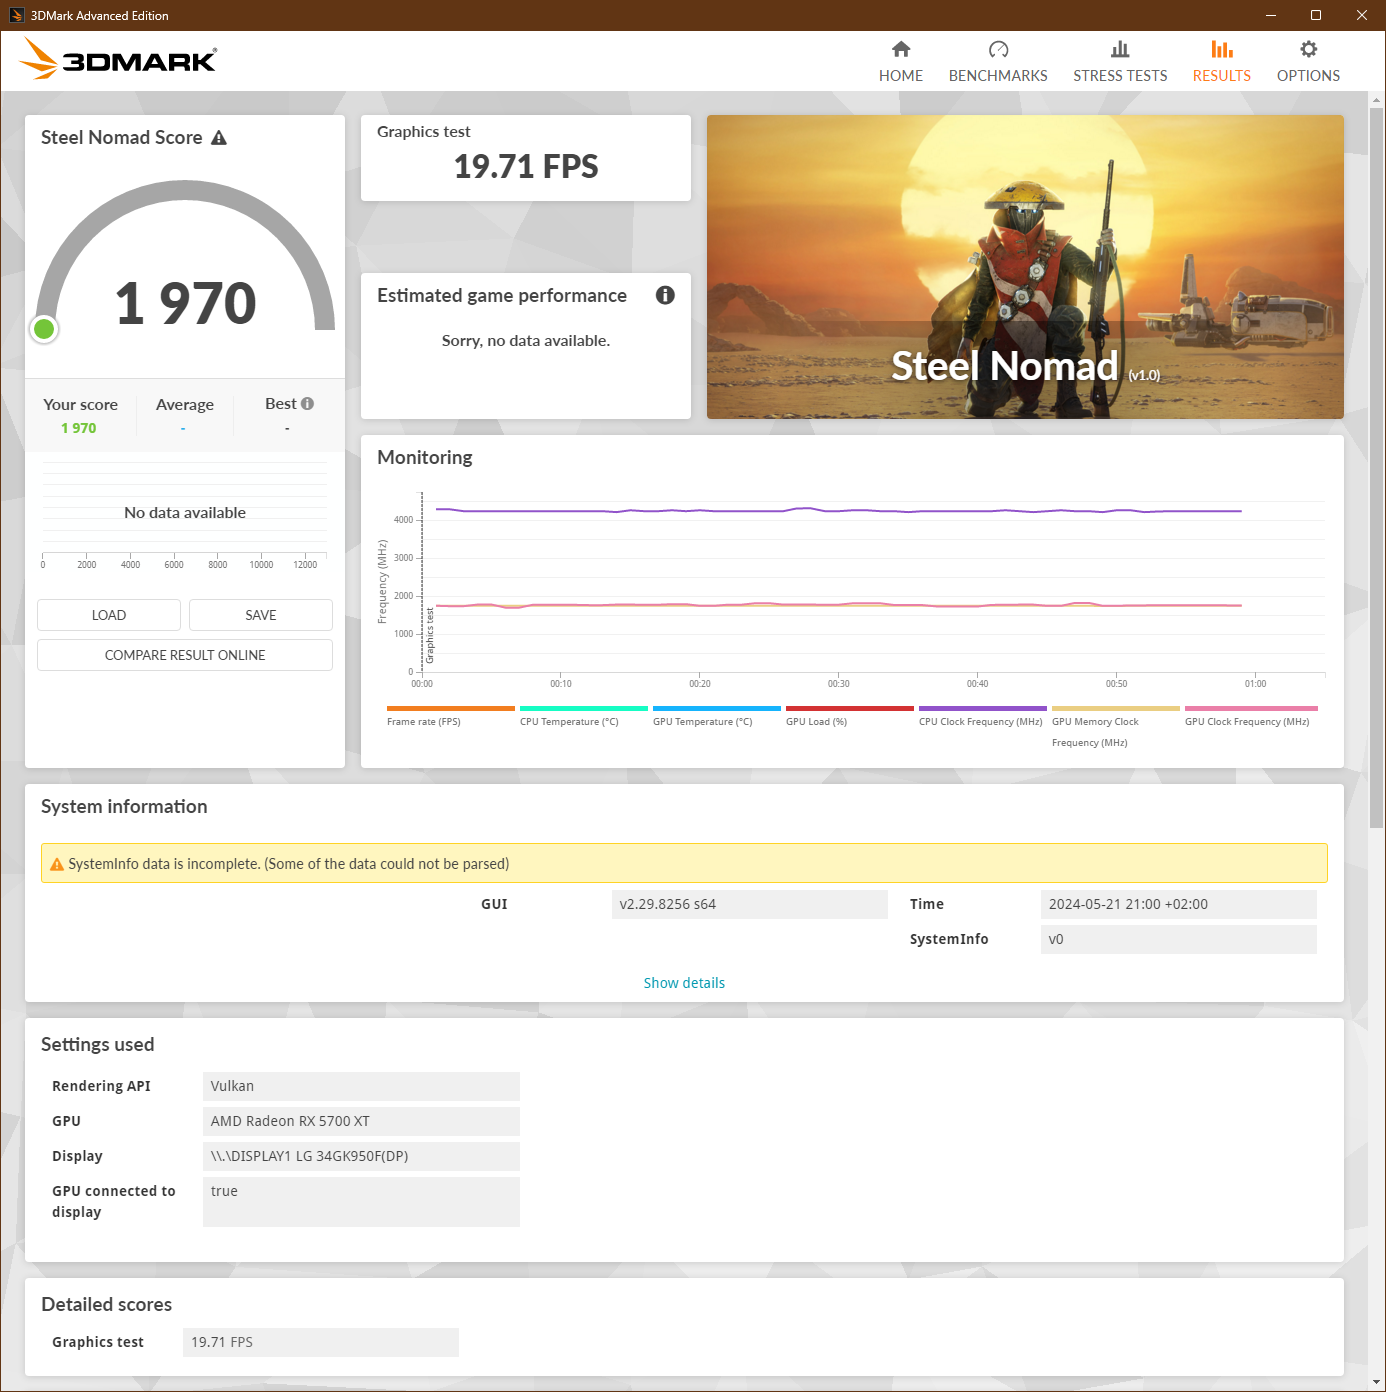
Task: Open the BENCHMARKS tab
Action: (998, 62)
